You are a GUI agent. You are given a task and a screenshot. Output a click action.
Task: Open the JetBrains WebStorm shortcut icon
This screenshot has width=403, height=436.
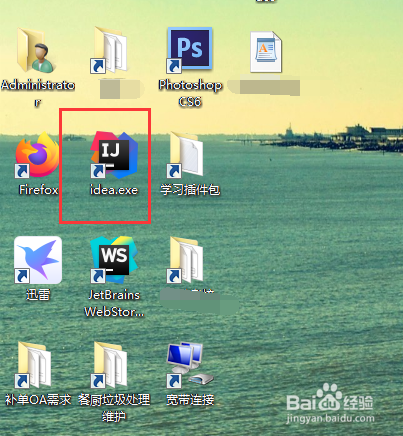114,260
